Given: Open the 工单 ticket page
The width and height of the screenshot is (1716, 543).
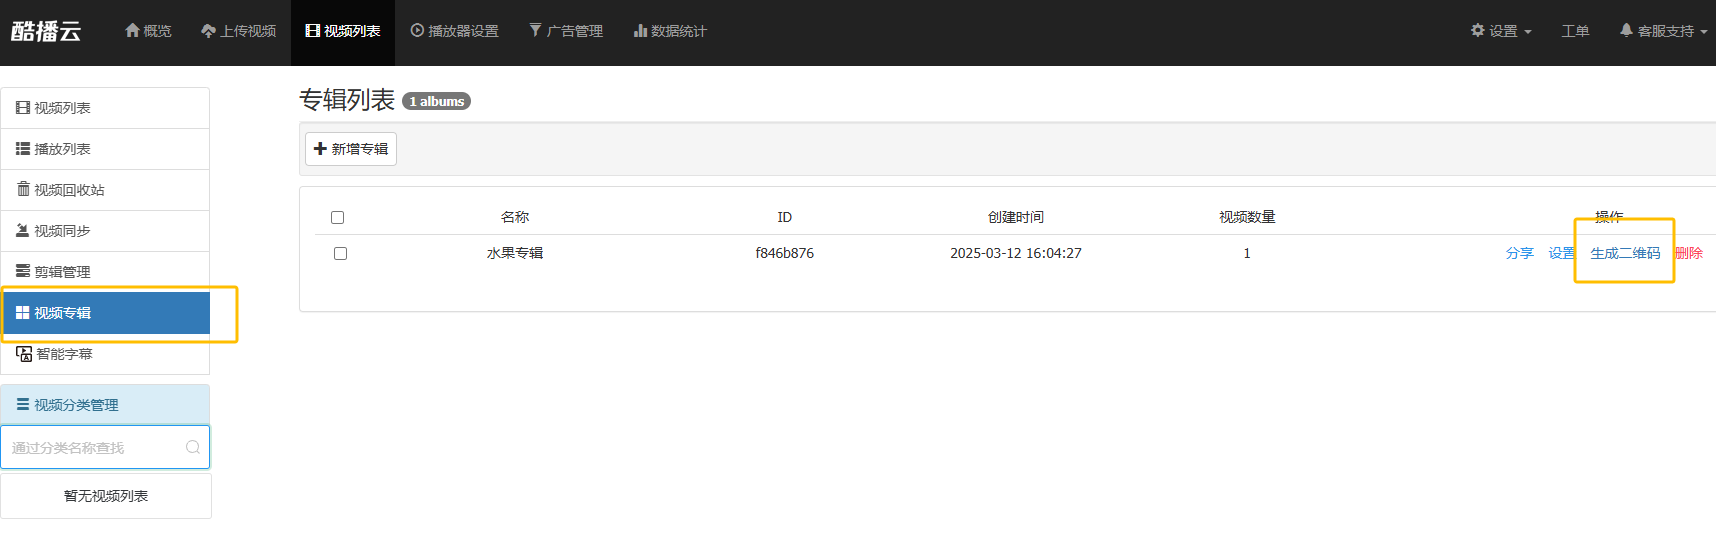Looking at the screenshot, I should (1575, 31).
